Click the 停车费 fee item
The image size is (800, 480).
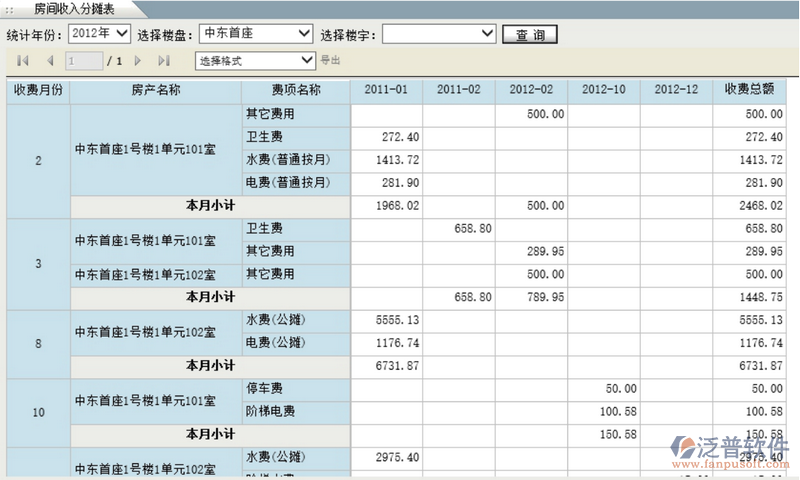tap(264, 389)
